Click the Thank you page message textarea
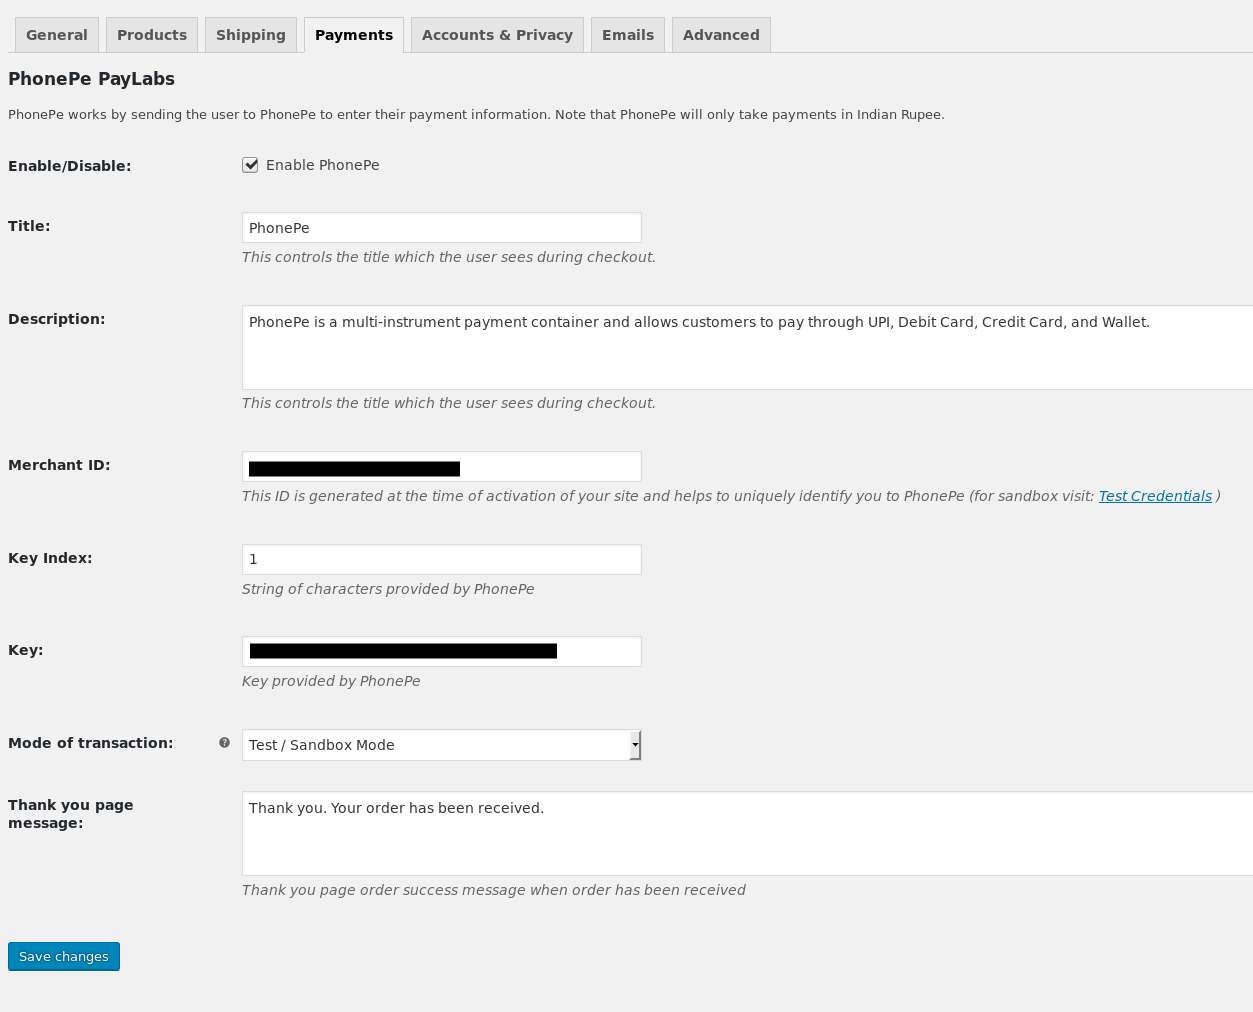 pos(747,834)
